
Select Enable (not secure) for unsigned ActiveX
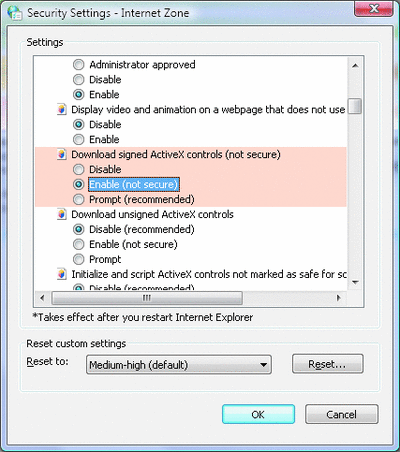pos(79,244)
